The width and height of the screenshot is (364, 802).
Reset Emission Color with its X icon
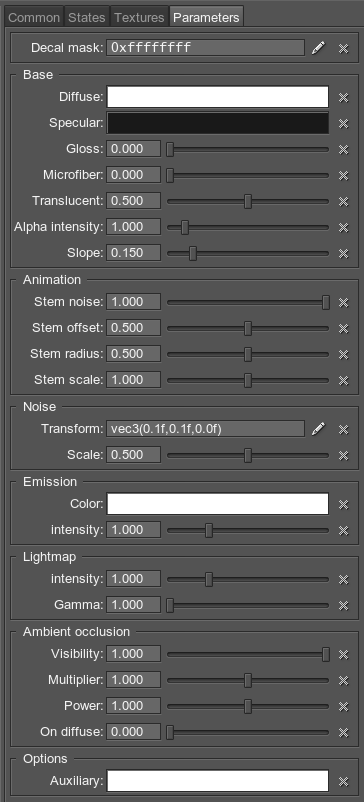click(344, 505)
